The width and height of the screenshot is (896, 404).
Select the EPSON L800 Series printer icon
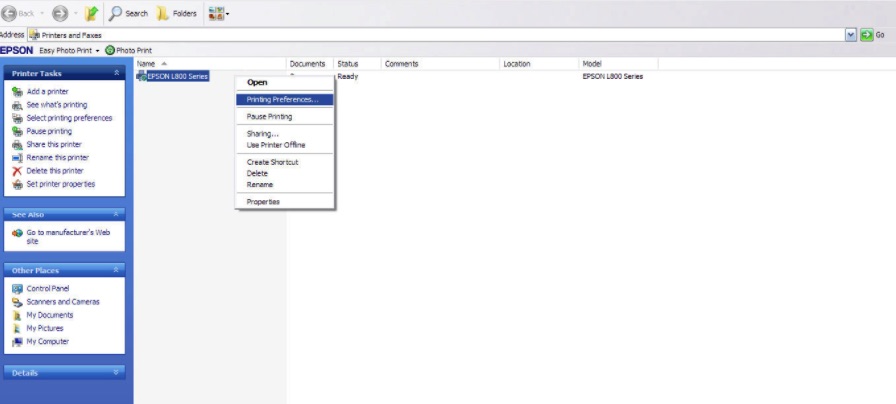coord(141,76)
